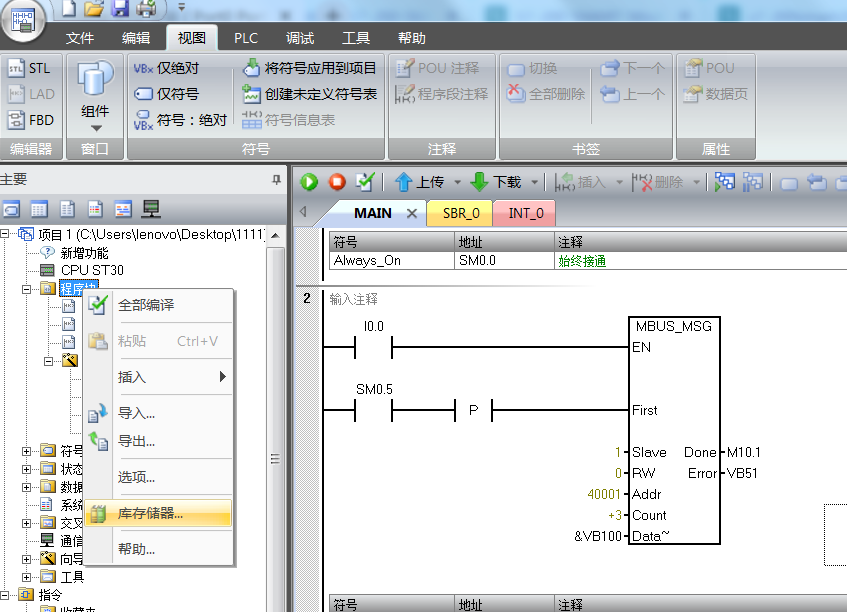Viewport: 847px width, 612px height.
Task: Select CPU ST30 in project tree
Action: click(x=92, y=270)
